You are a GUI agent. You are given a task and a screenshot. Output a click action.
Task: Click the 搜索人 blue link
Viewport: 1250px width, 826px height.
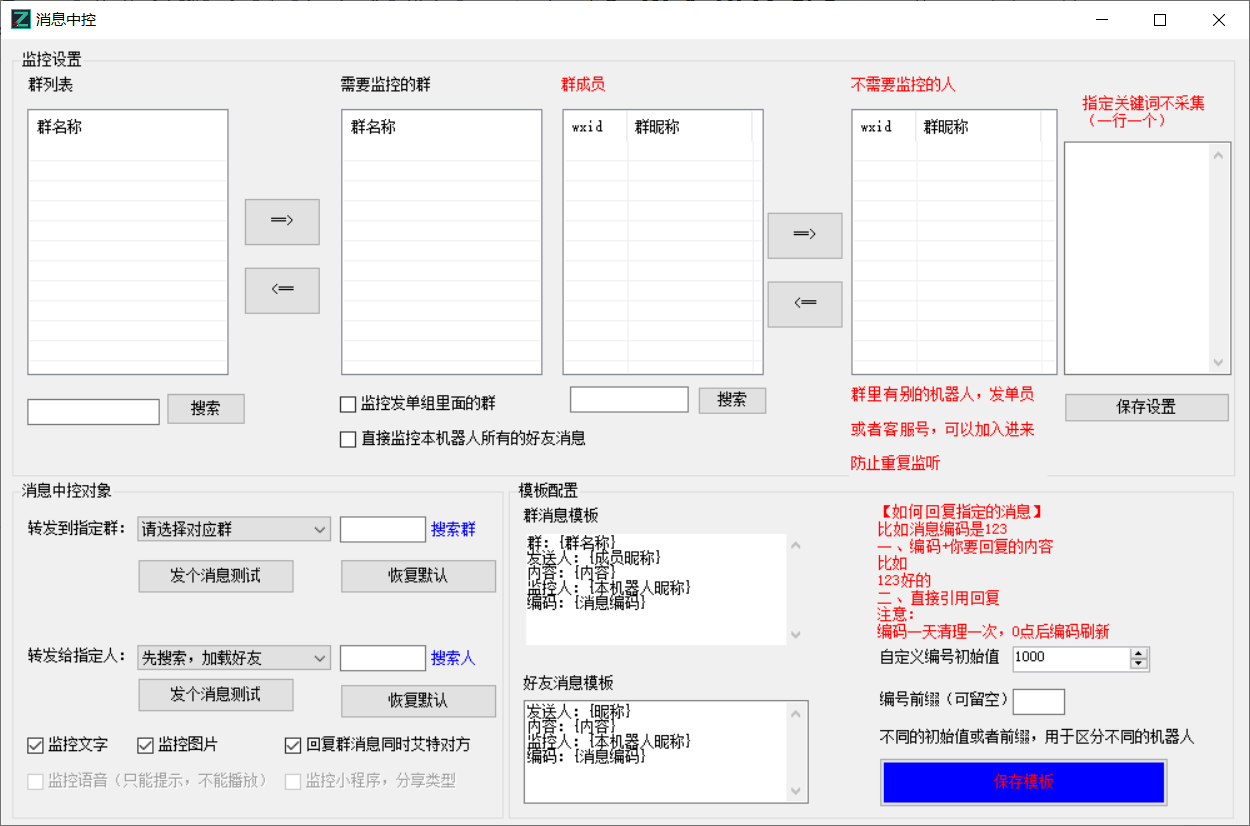(x=453, y=658)
